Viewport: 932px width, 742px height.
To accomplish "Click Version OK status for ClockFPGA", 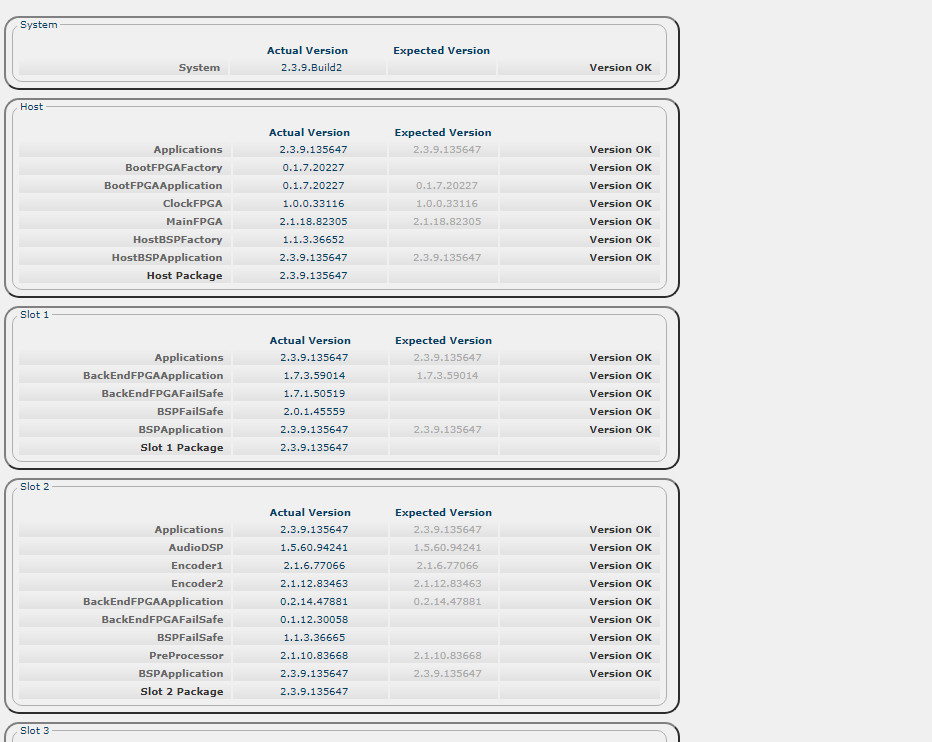I will (621, 203).
